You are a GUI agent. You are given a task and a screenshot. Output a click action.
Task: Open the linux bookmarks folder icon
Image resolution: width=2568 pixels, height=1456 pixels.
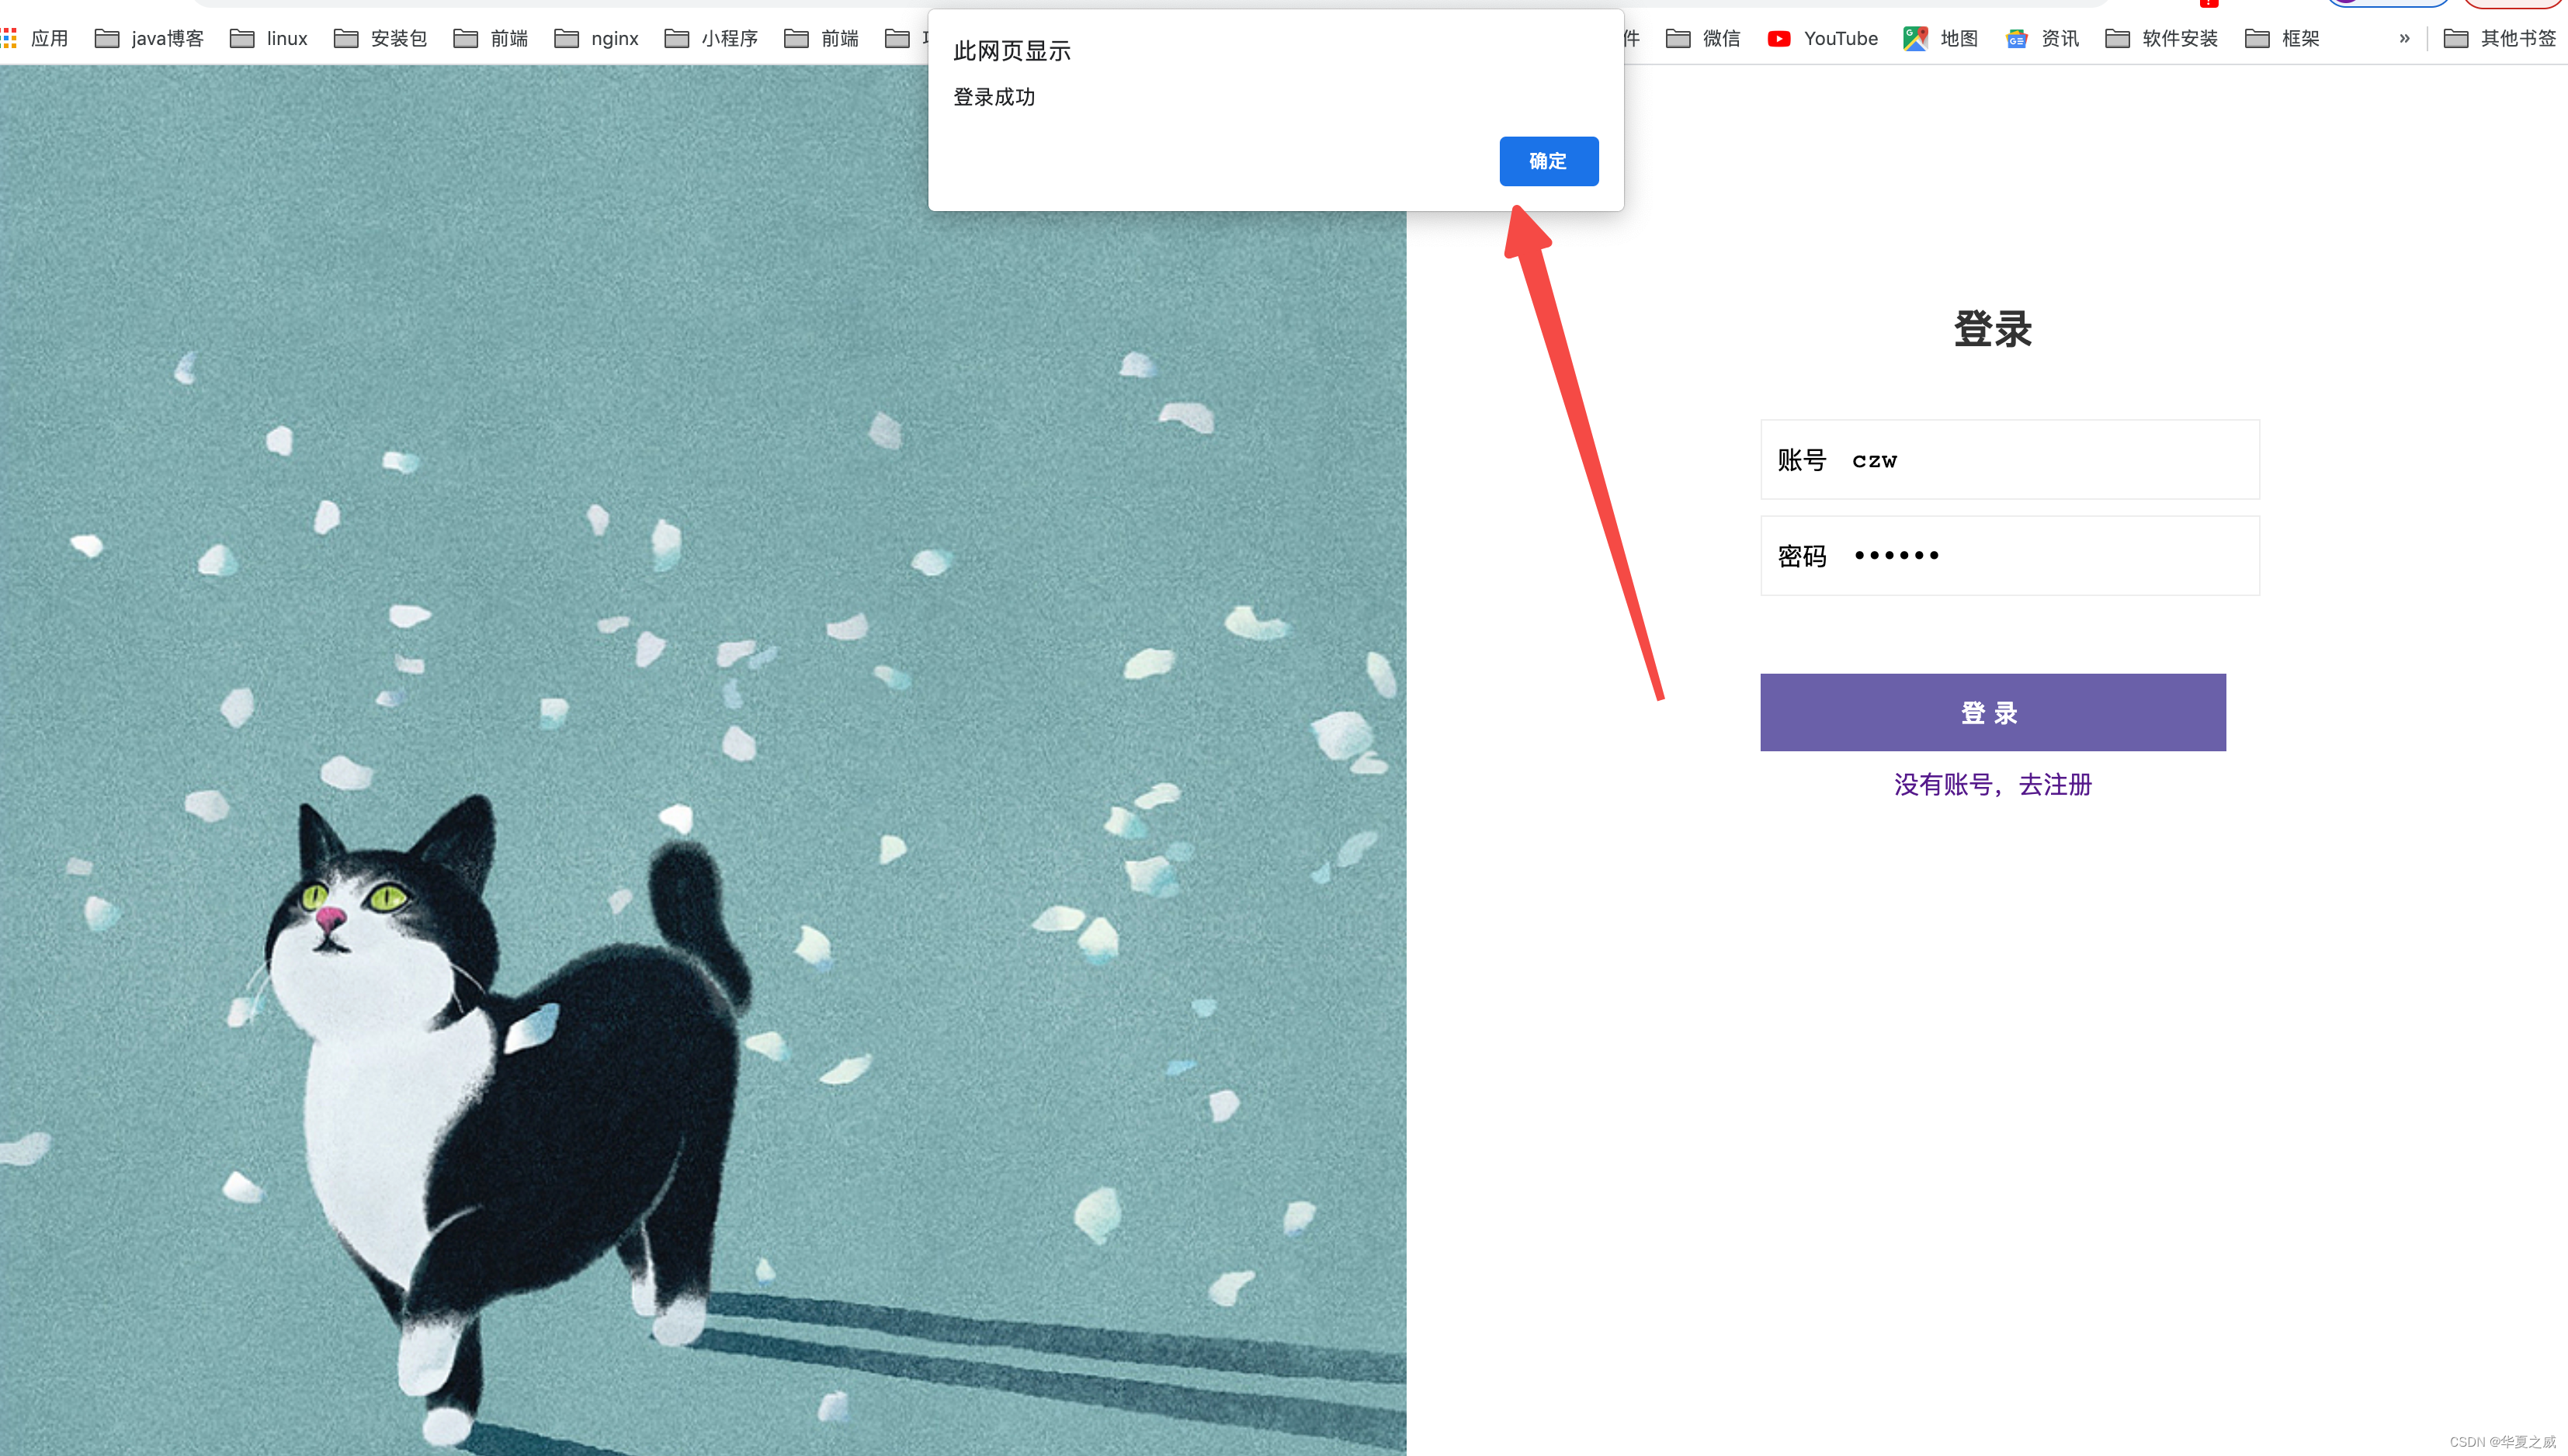tap(245, 37)
